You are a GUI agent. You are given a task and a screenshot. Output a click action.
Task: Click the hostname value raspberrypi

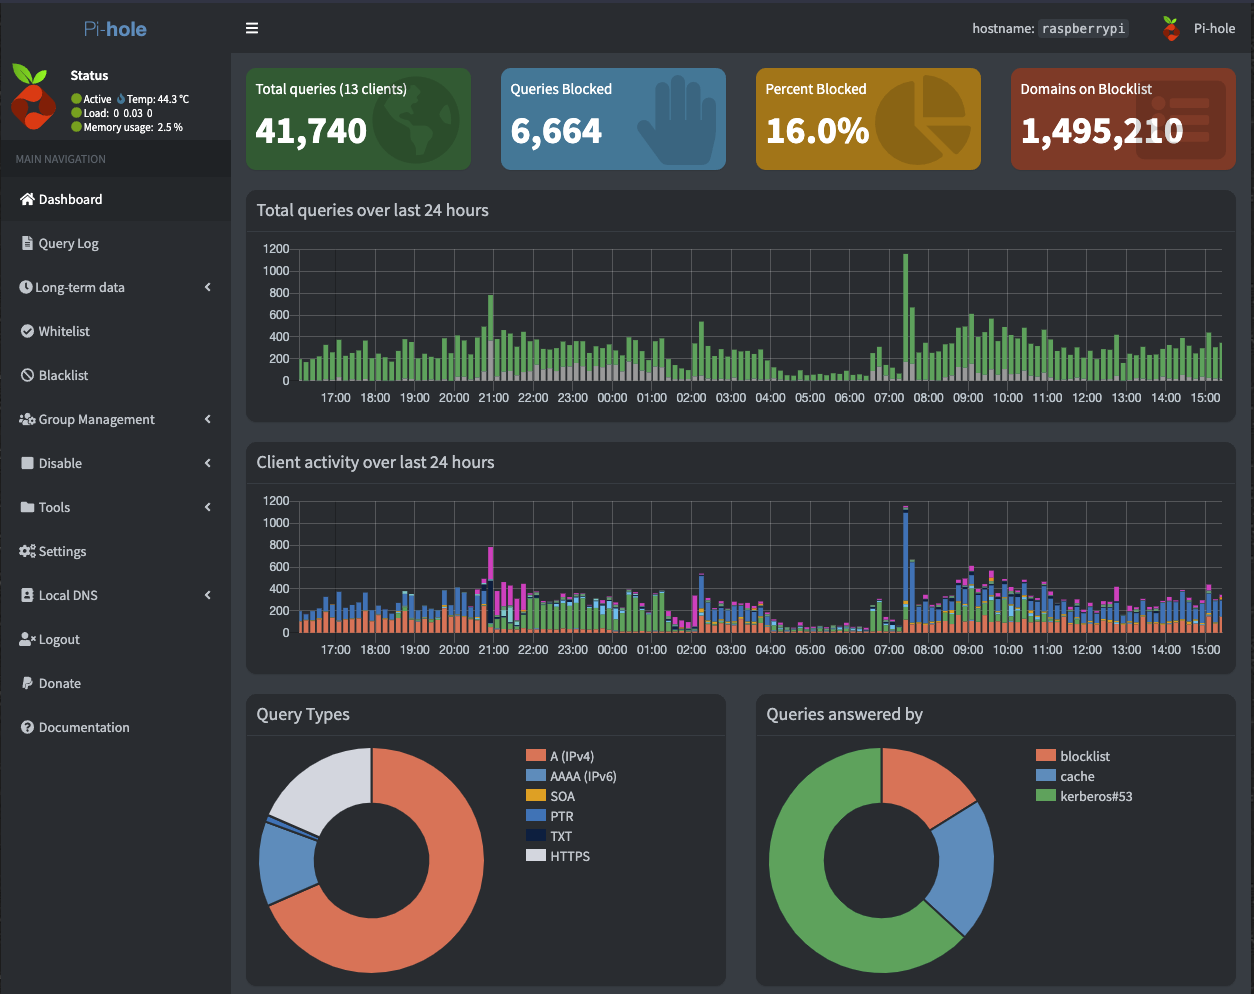tap(1083, 28)
